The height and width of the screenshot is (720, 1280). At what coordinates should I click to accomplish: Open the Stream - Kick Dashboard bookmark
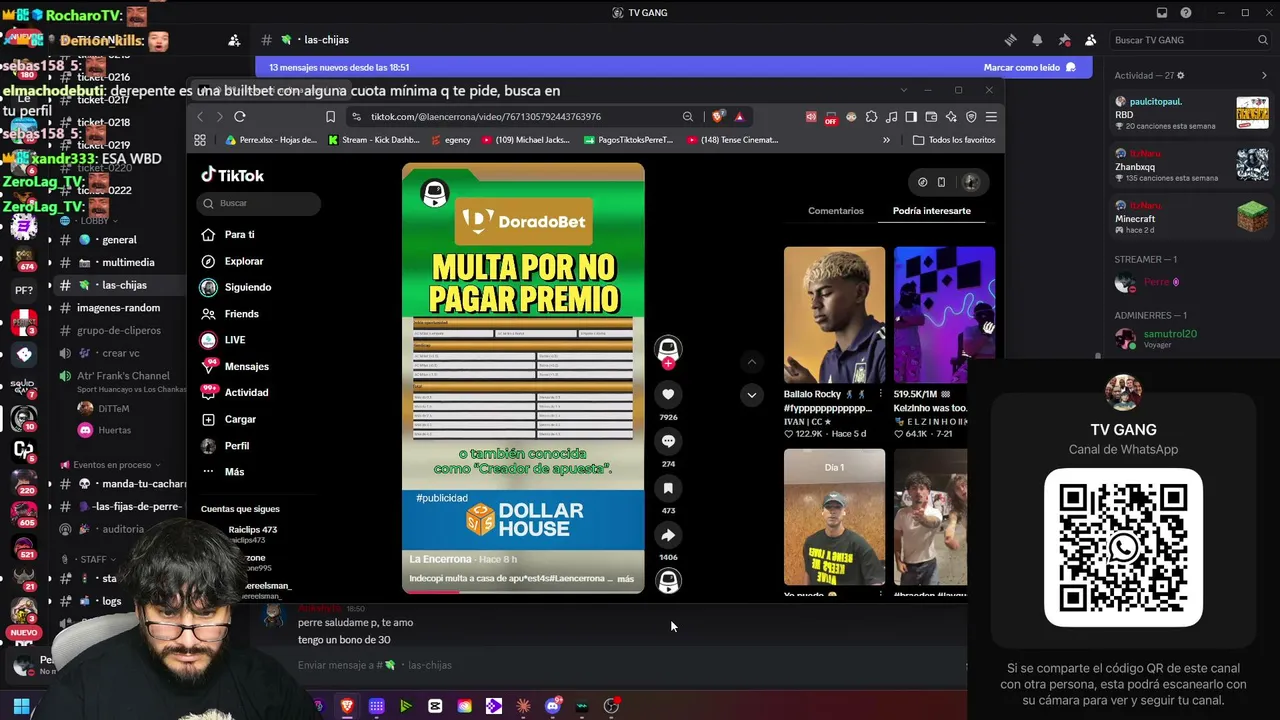(x=374, y=140)
